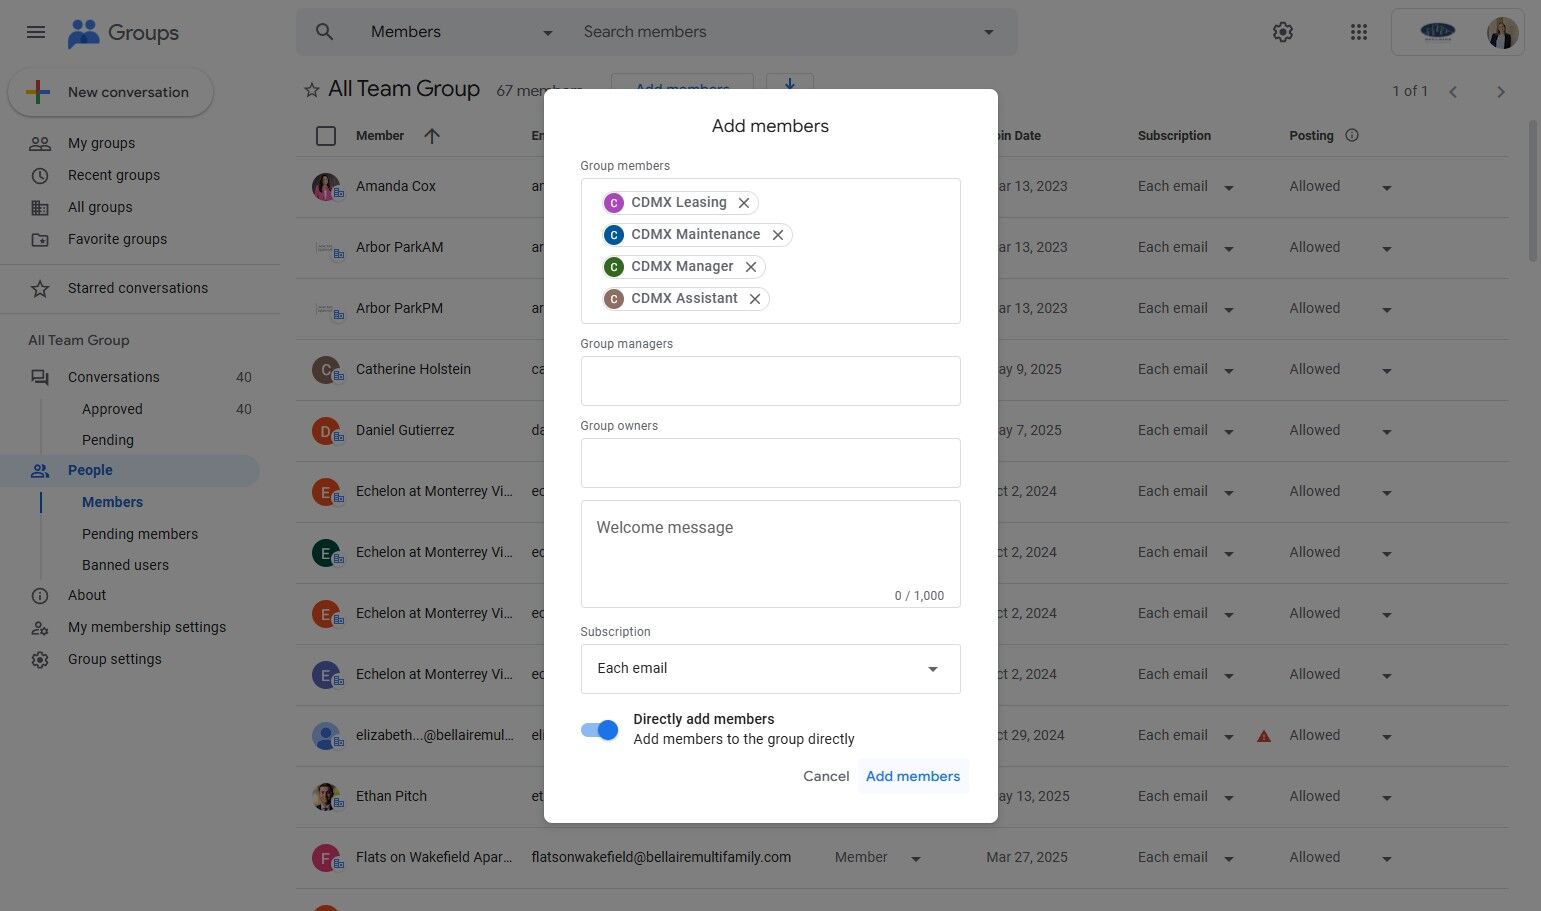
Task: Open the Subscription dropdown in dialog
Action: pos(770,669)
